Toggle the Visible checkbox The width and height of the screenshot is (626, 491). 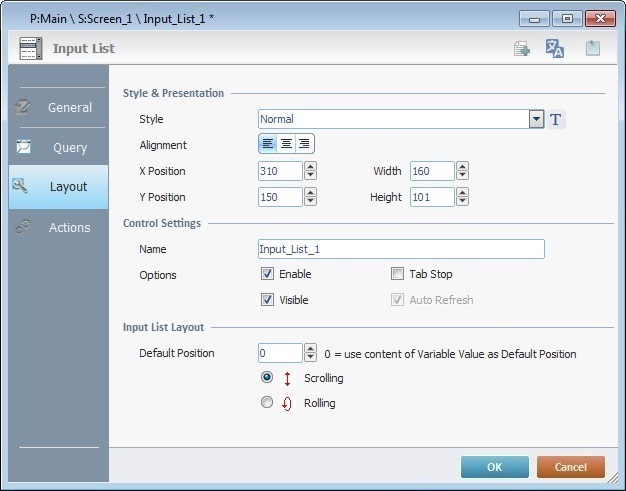point(267,300)
